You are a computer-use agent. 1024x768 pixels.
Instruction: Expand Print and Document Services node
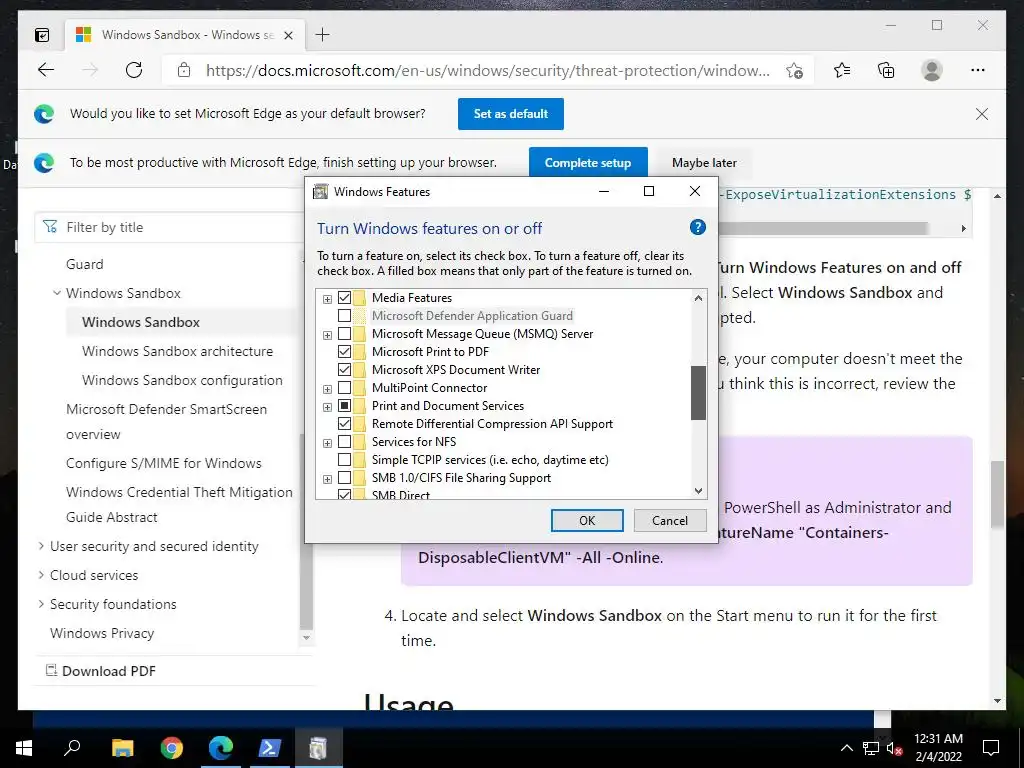coord(327,407)
